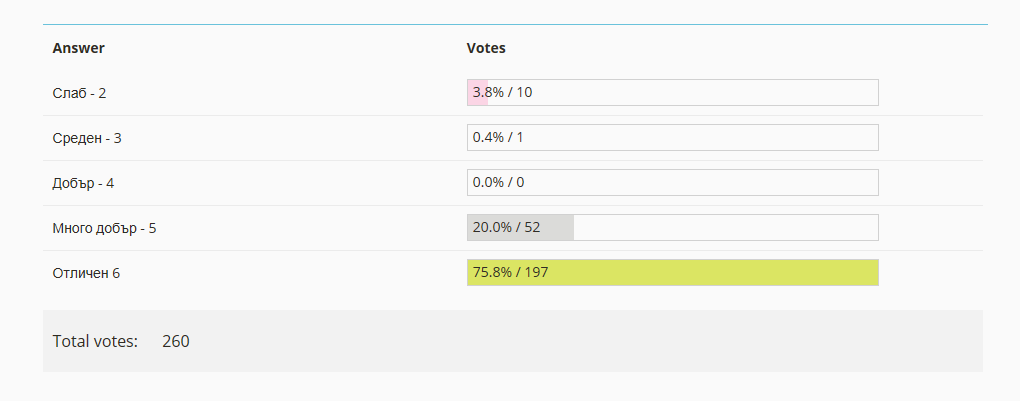Click the Votes column header
1020x401 pixels.
(x=486, y=48)
